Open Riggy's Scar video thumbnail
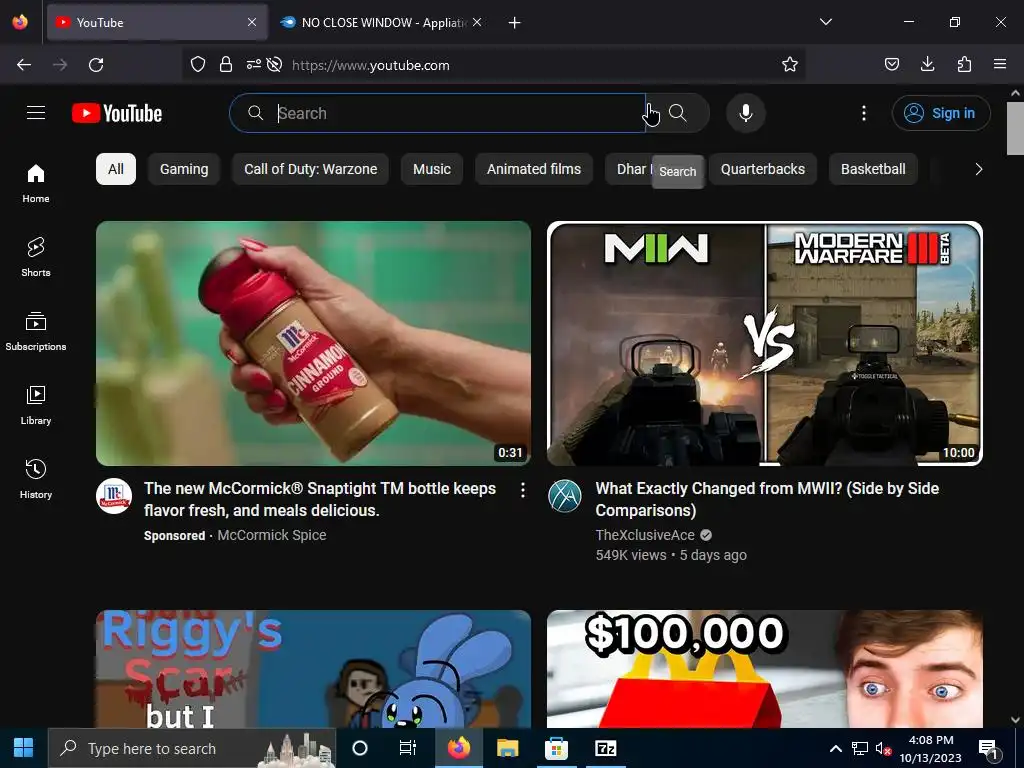Image resolution: width=1024 pixels, height=768 pixels. 313,669
